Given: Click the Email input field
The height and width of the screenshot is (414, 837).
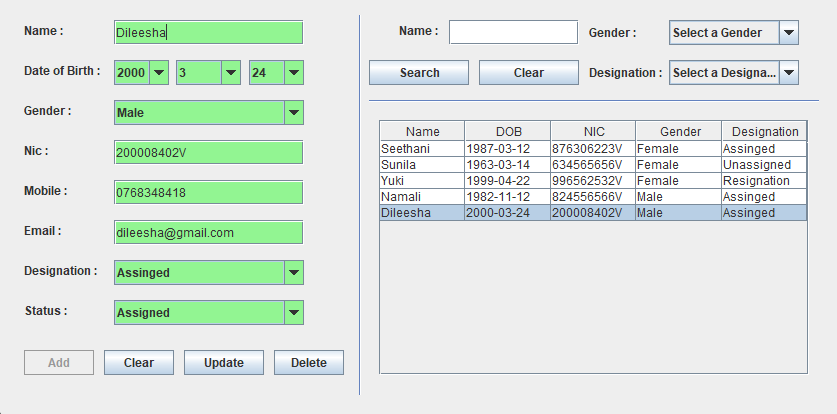Looking at the screenshot, I should 208,232.
